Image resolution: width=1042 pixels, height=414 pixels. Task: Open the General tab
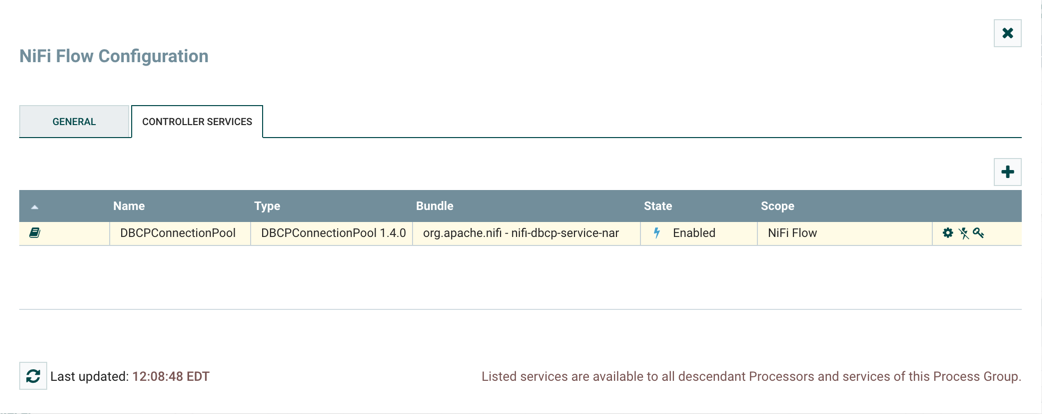74,122
